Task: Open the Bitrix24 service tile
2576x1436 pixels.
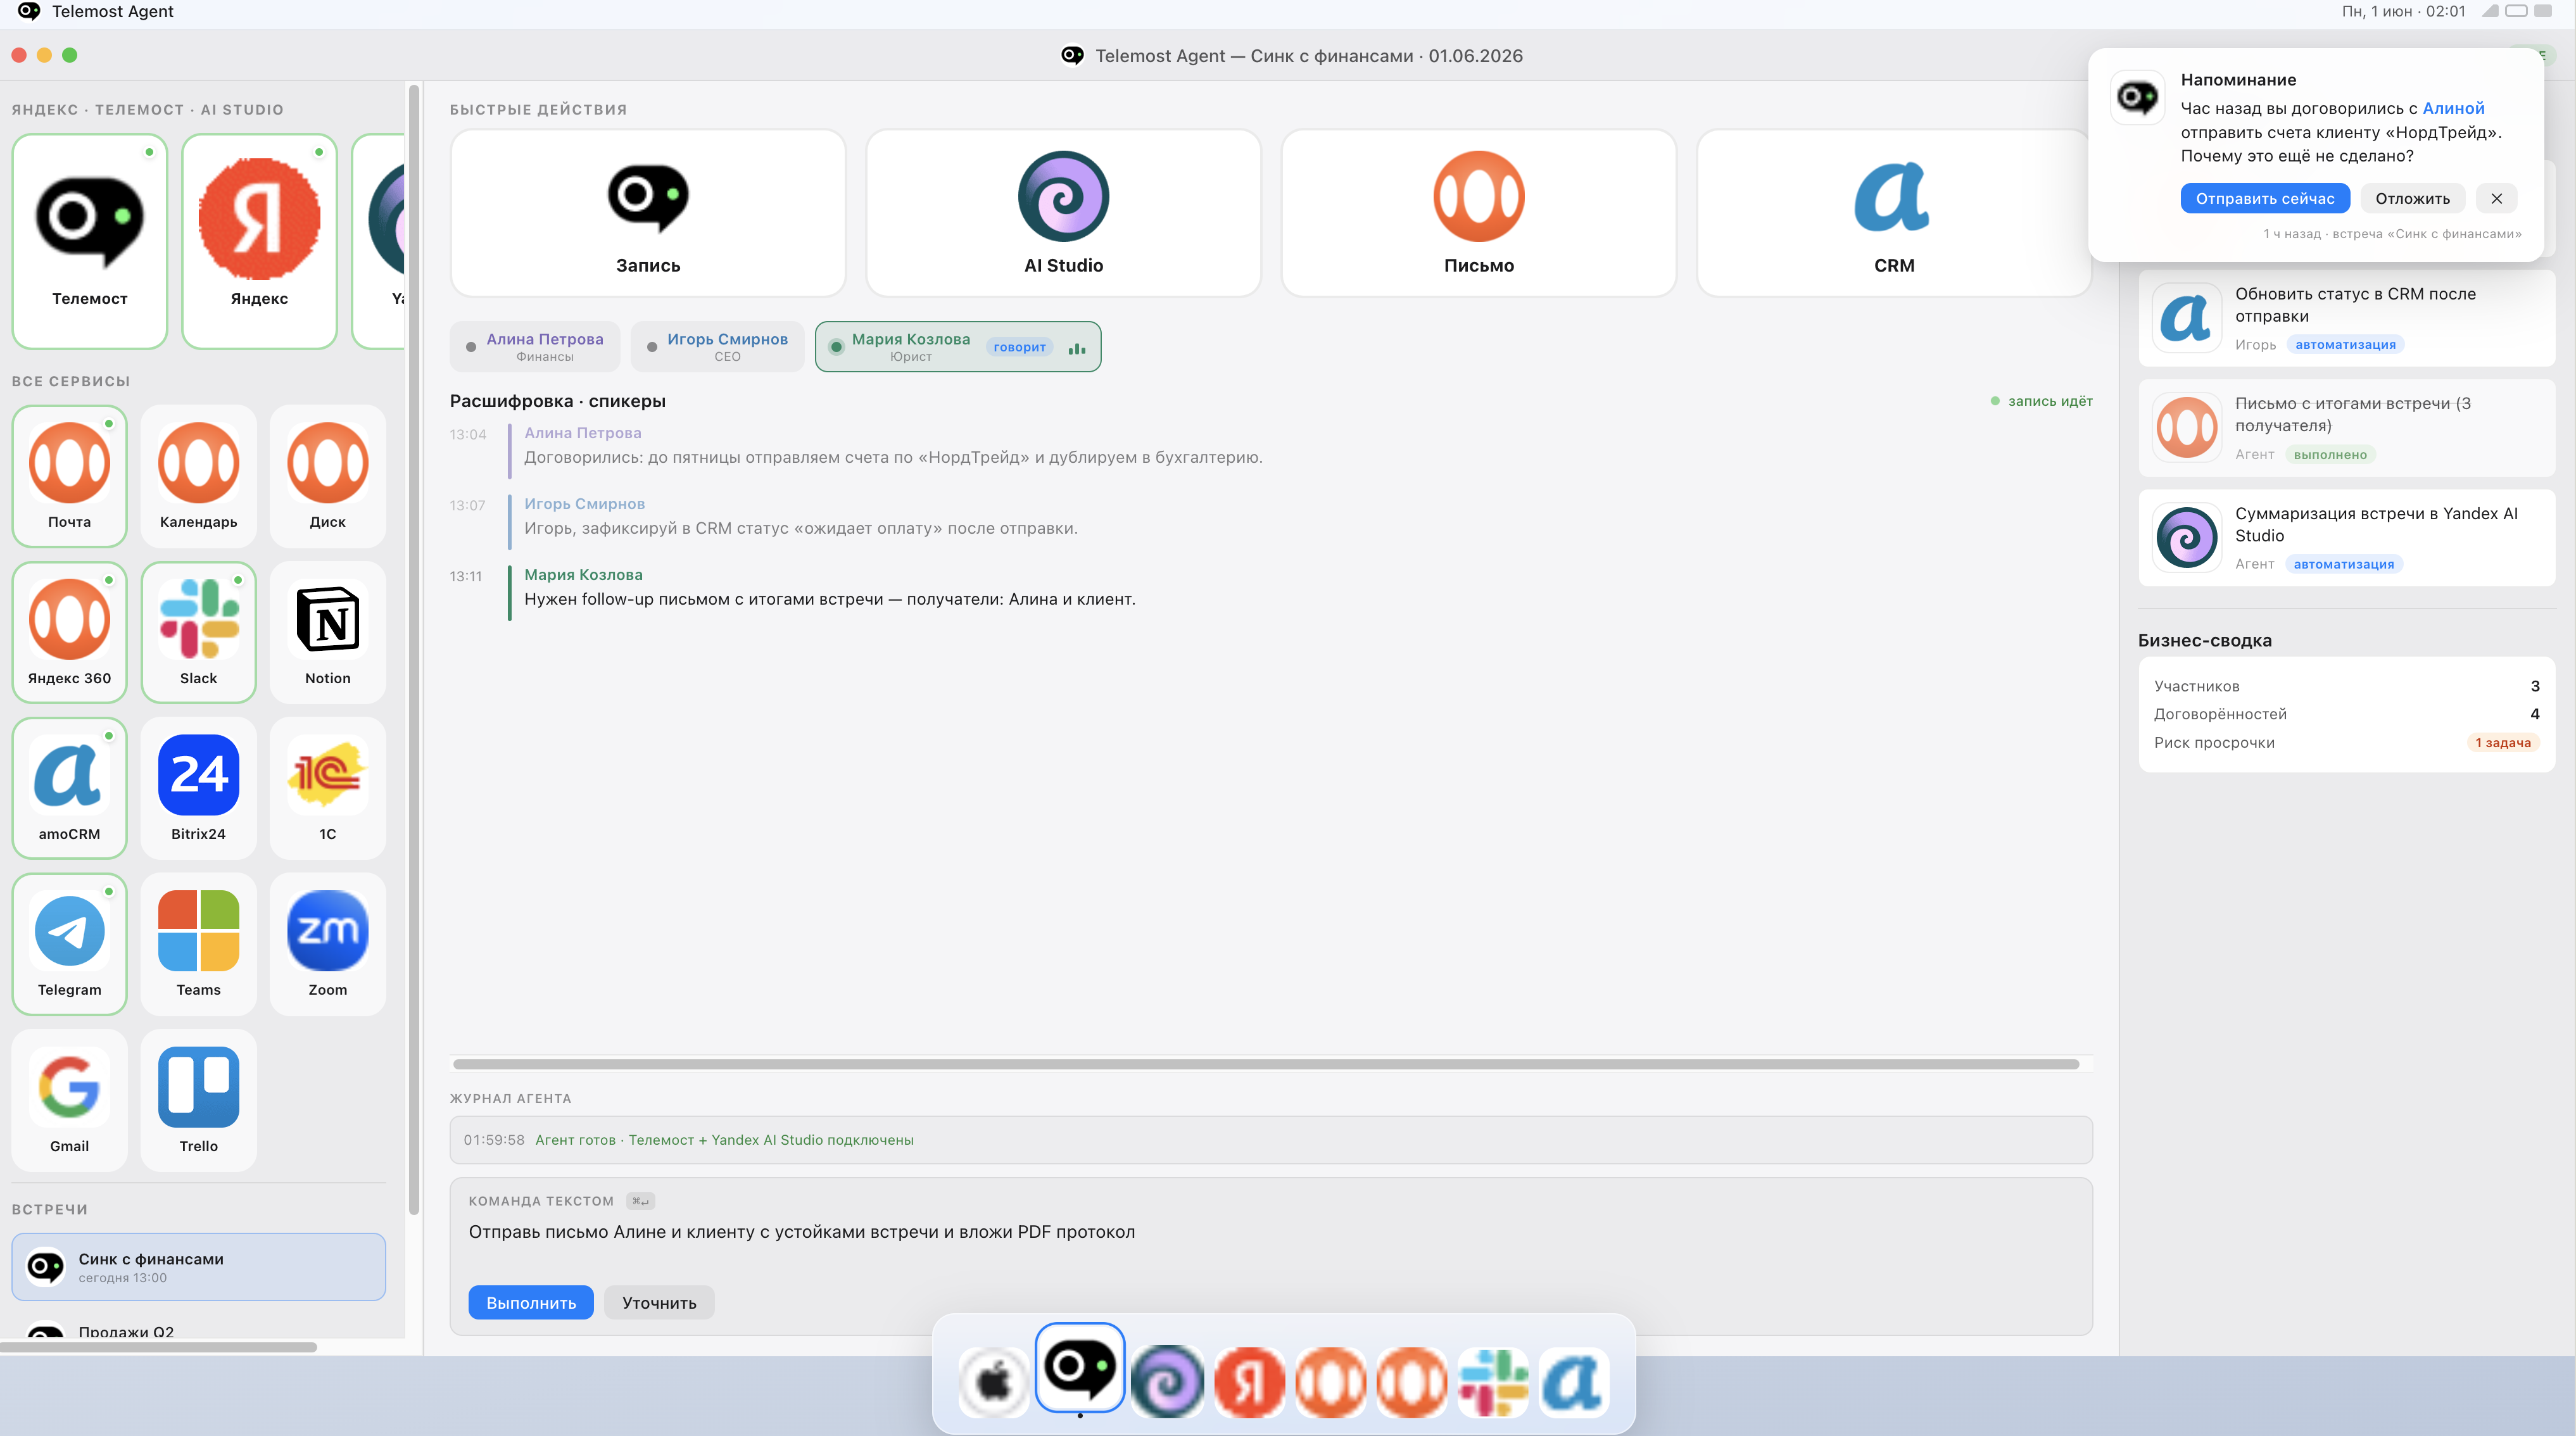Action: 198,787
